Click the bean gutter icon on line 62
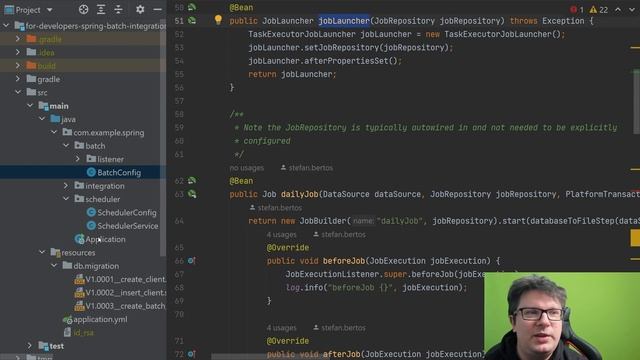The height and width of the screenshot is (360, 640). coord(191,180)
